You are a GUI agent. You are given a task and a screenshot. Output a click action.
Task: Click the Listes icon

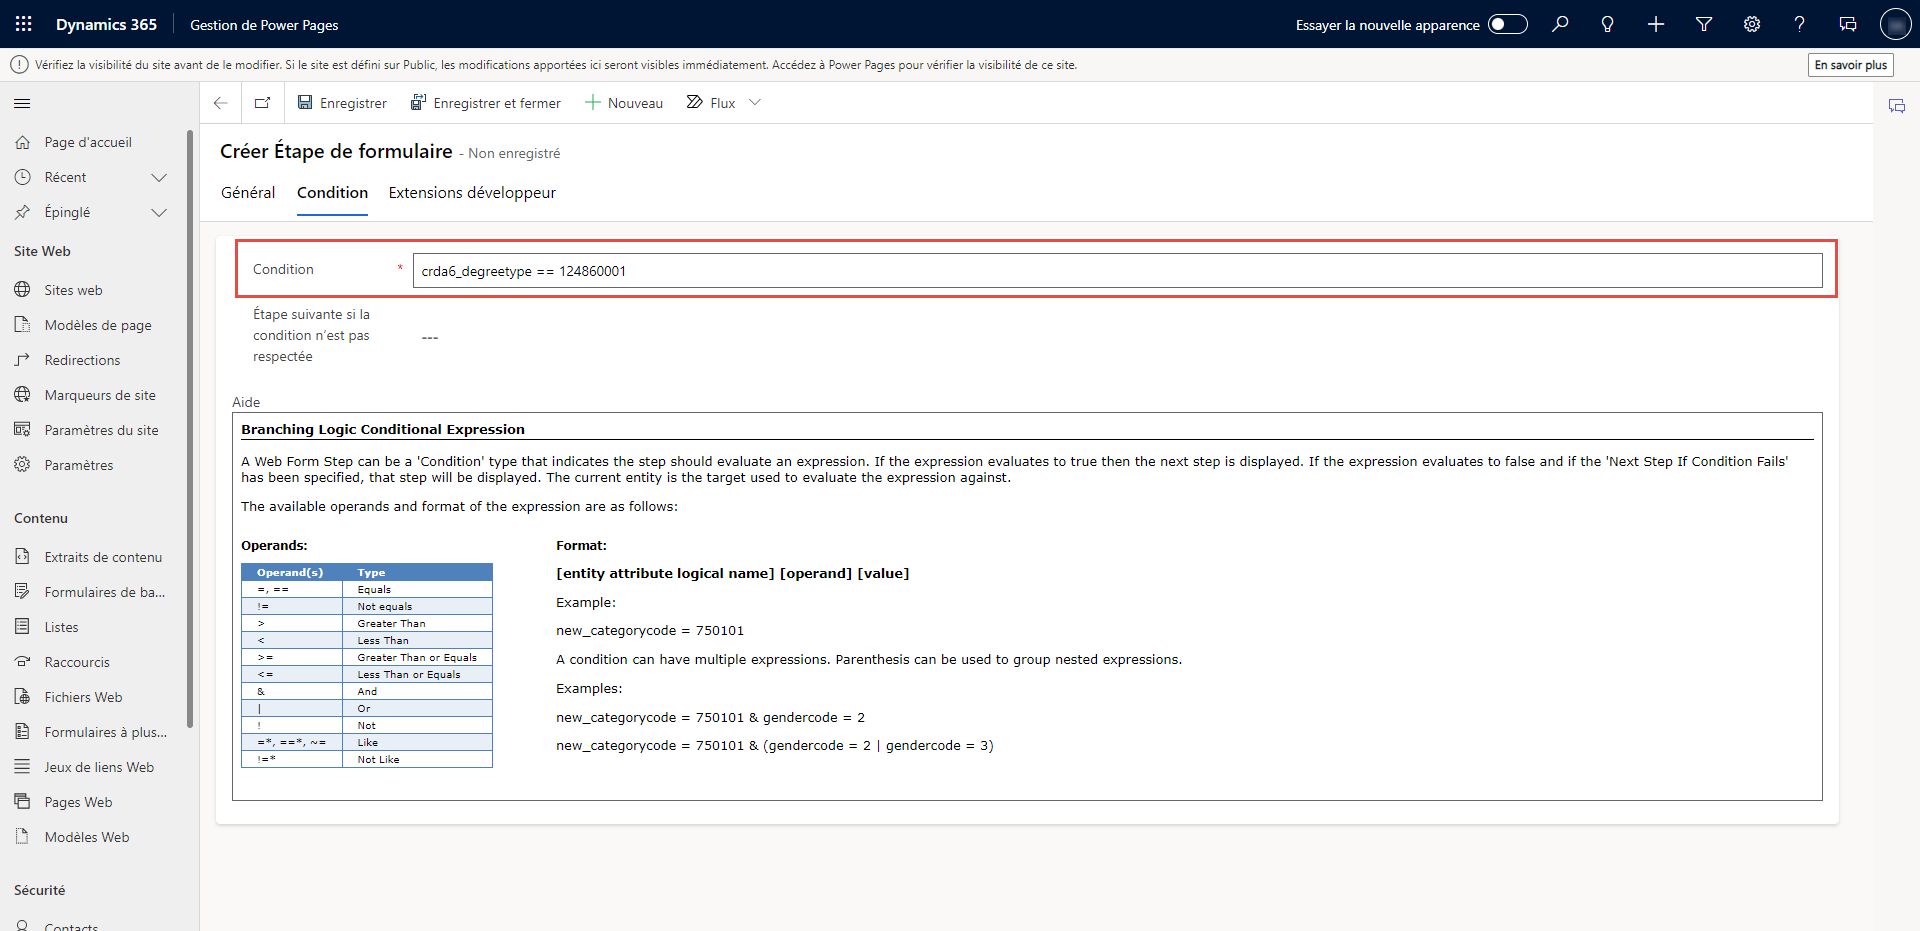23,627
